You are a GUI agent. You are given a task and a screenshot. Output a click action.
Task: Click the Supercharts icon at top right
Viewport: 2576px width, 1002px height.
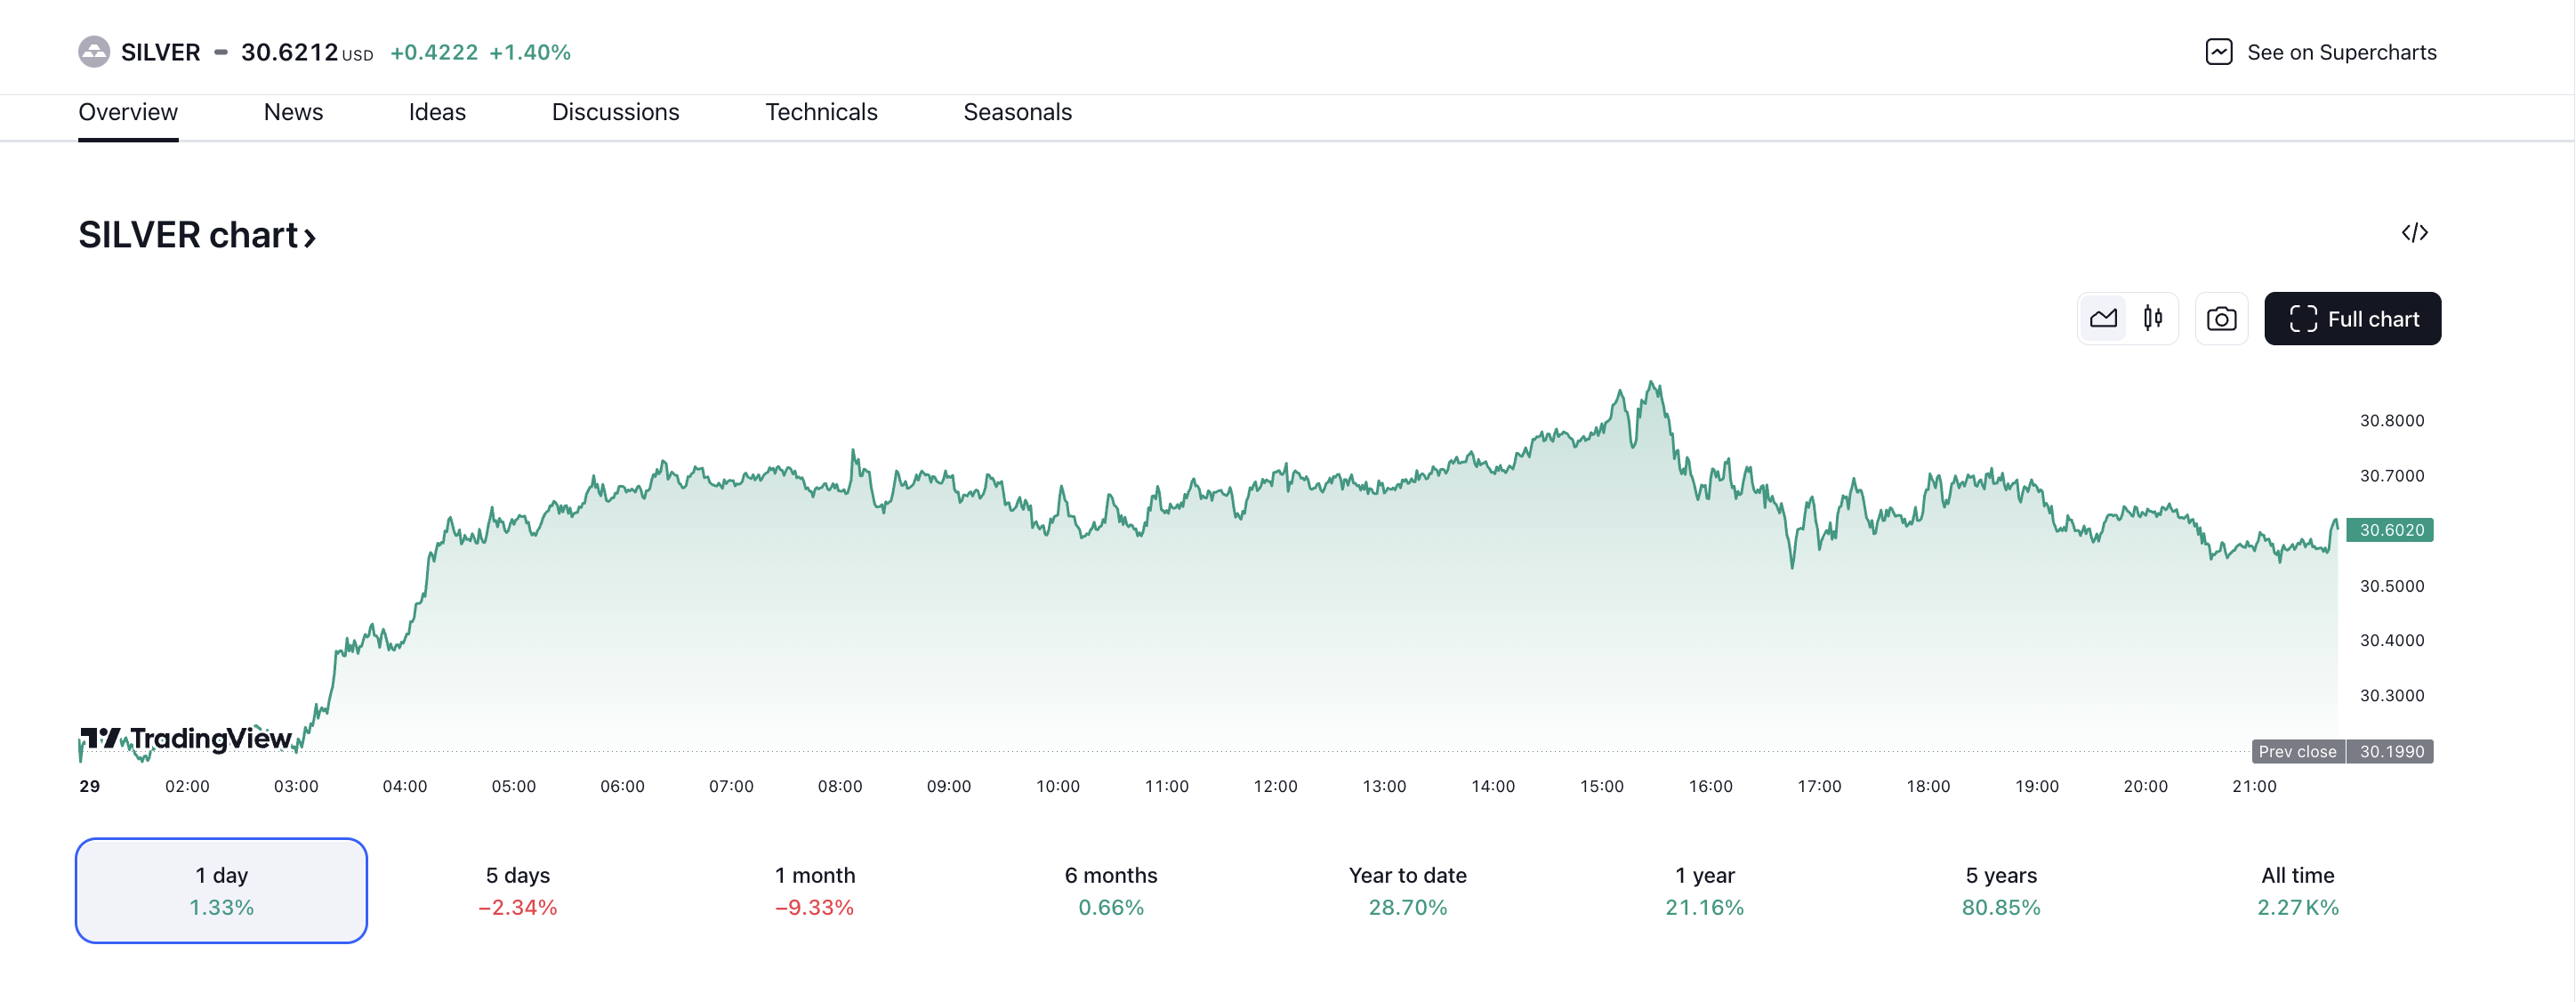click(2218, 52)
